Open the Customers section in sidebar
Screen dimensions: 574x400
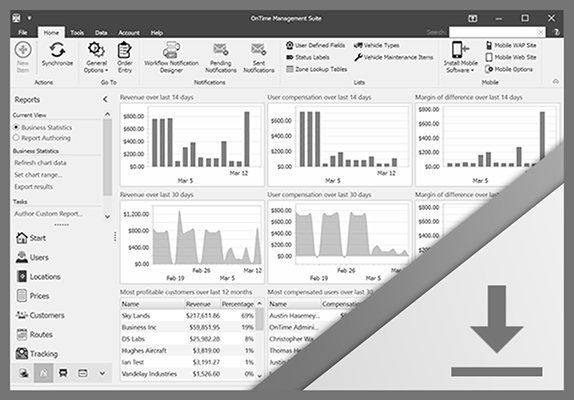(40, 315)
